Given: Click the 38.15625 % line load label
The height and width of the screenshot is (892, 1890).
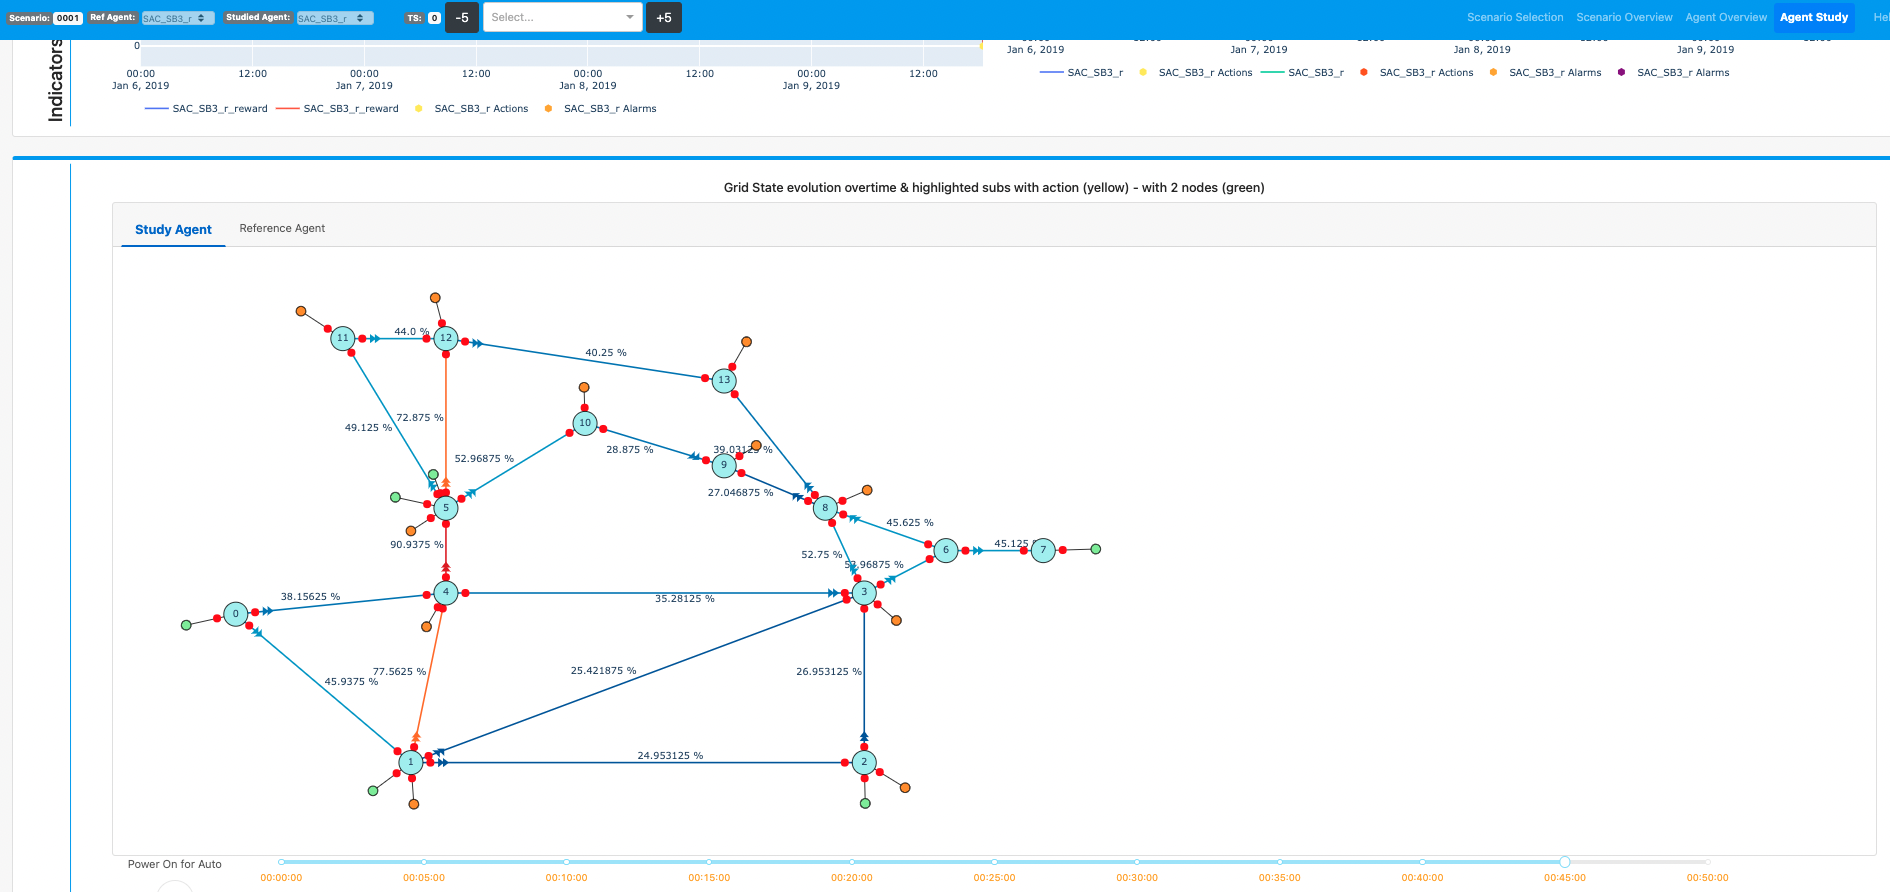Looking at the screenshot, I should point(310,597).
